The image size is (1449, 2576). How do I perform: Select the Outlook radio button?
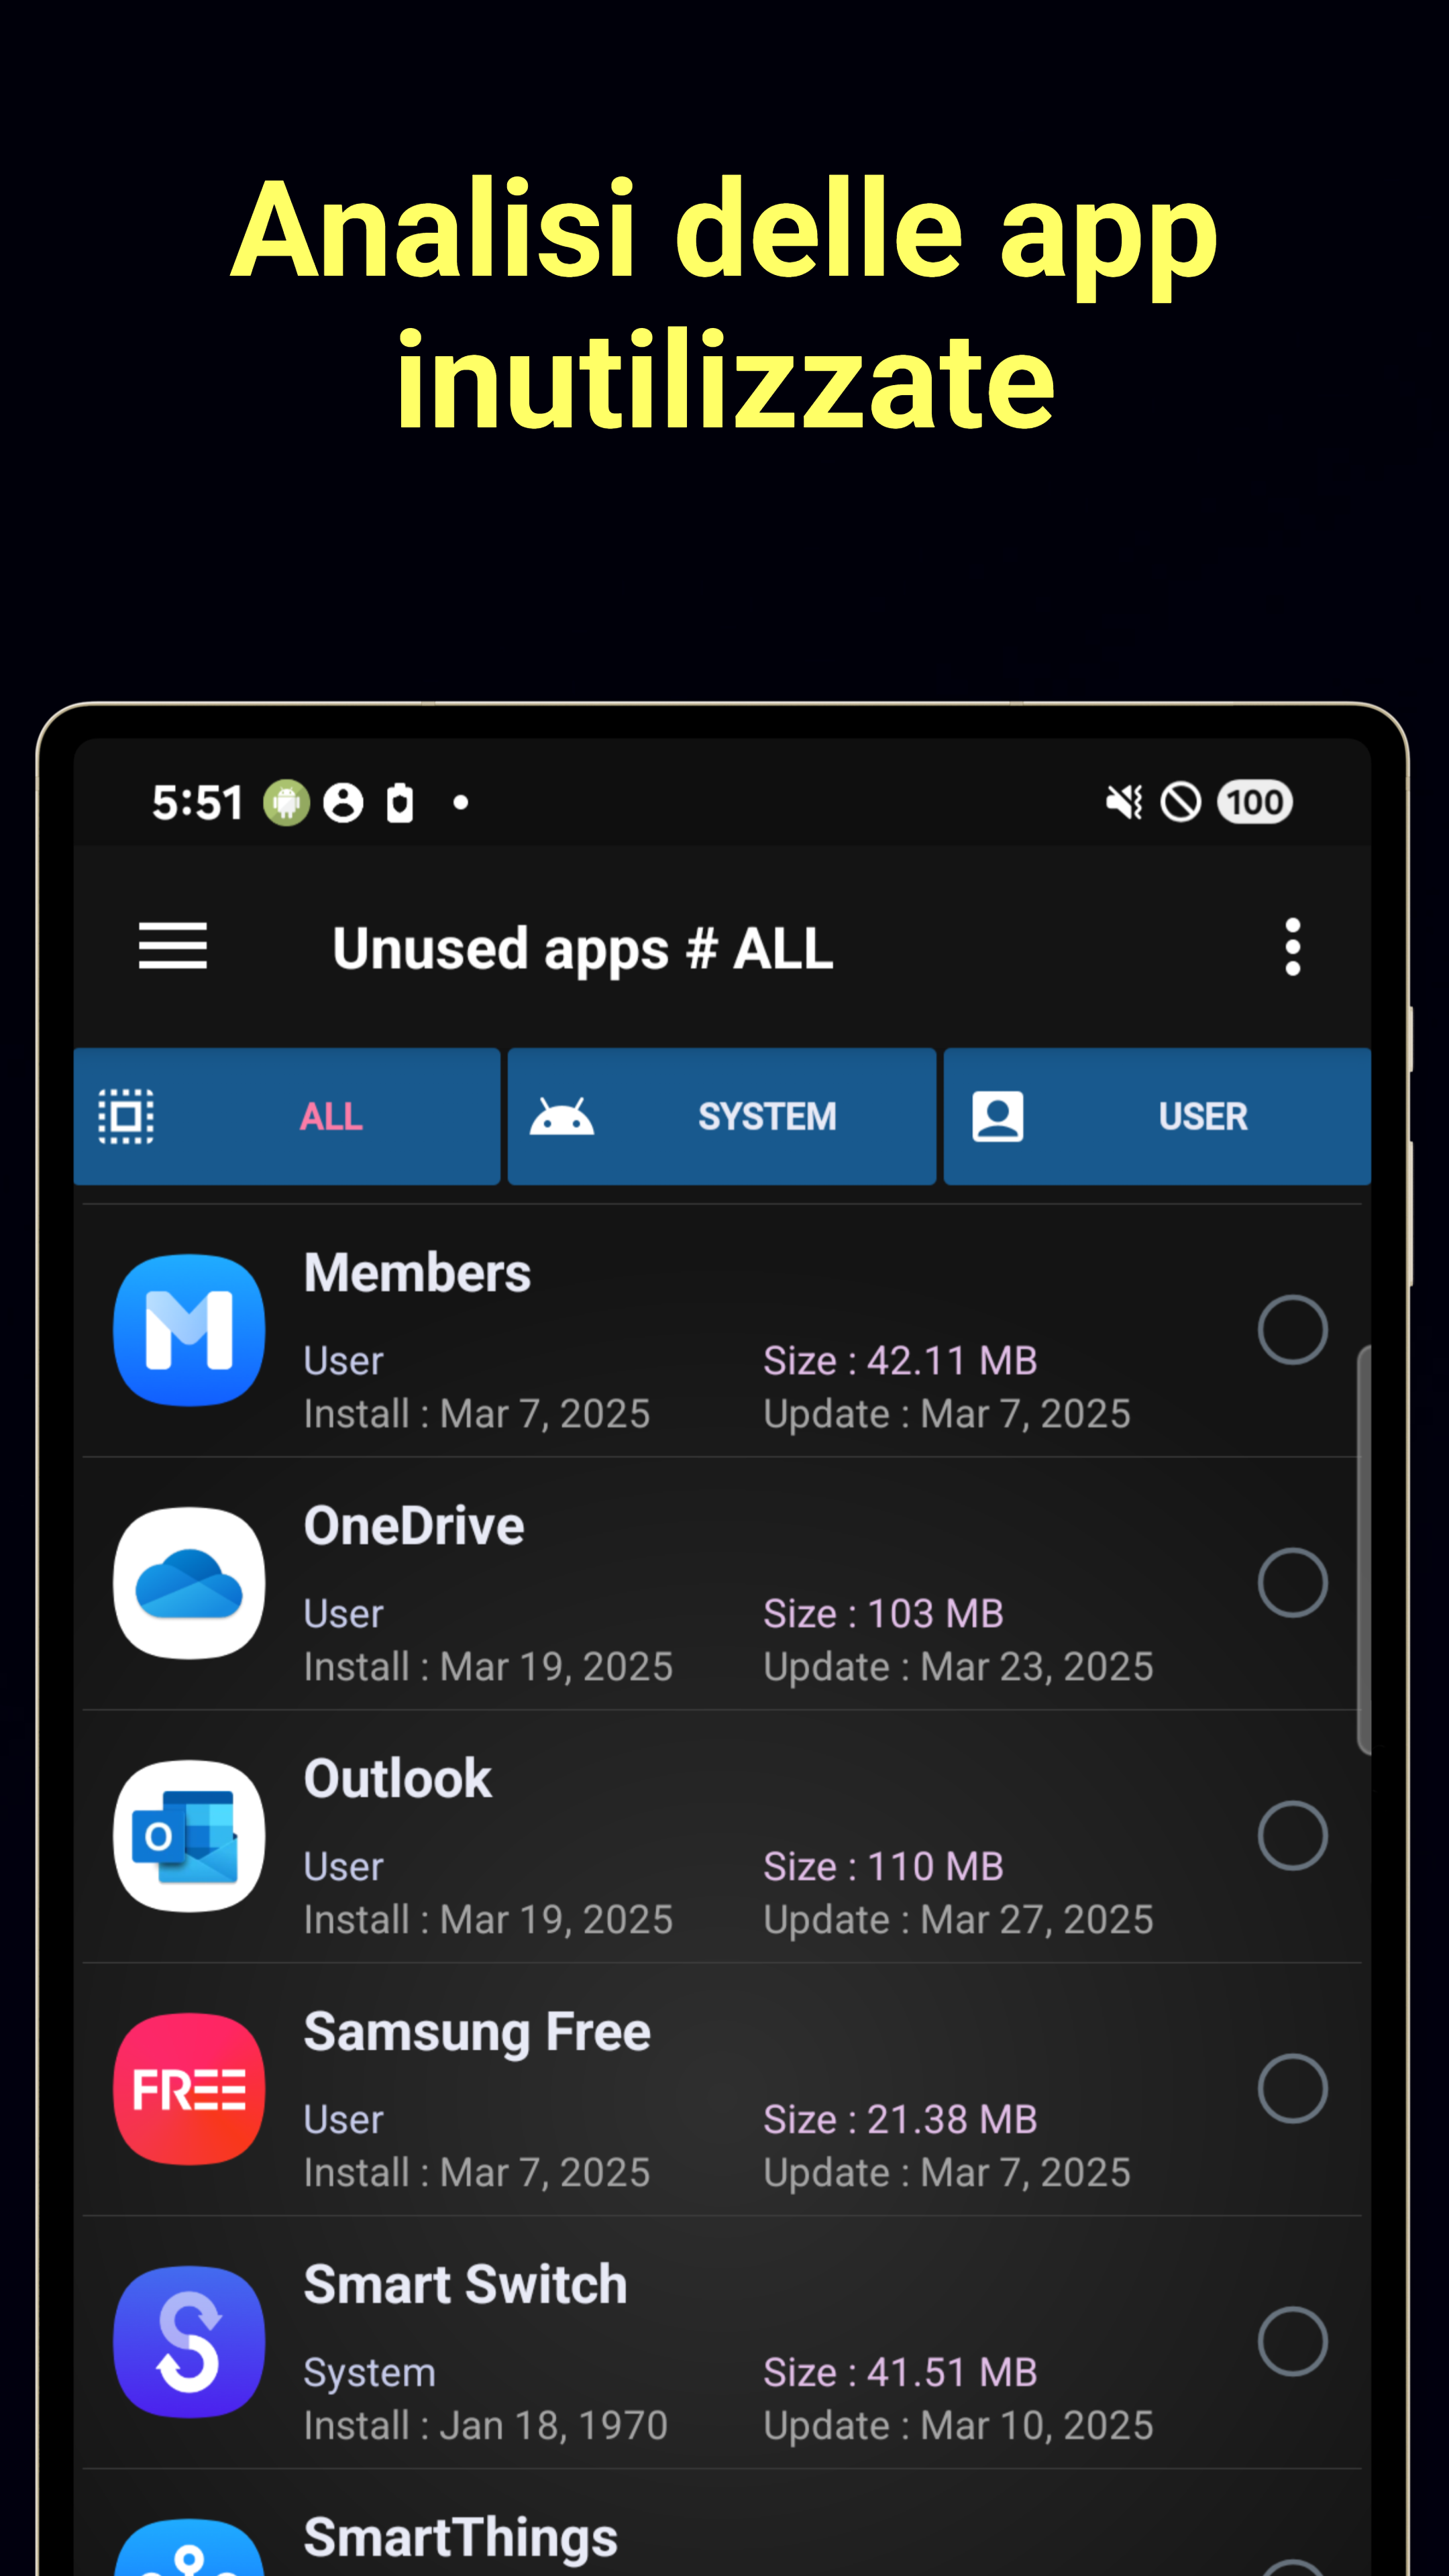click(1292, 1836)
